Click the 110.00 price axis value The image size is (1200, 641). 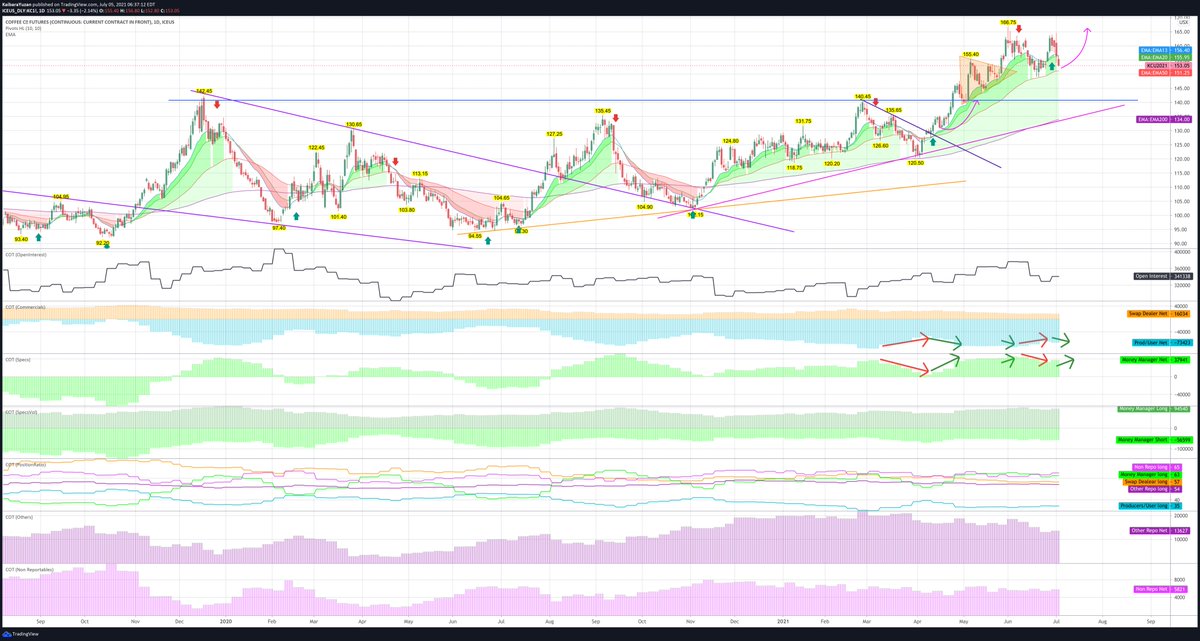click(x=1181, y=187)
